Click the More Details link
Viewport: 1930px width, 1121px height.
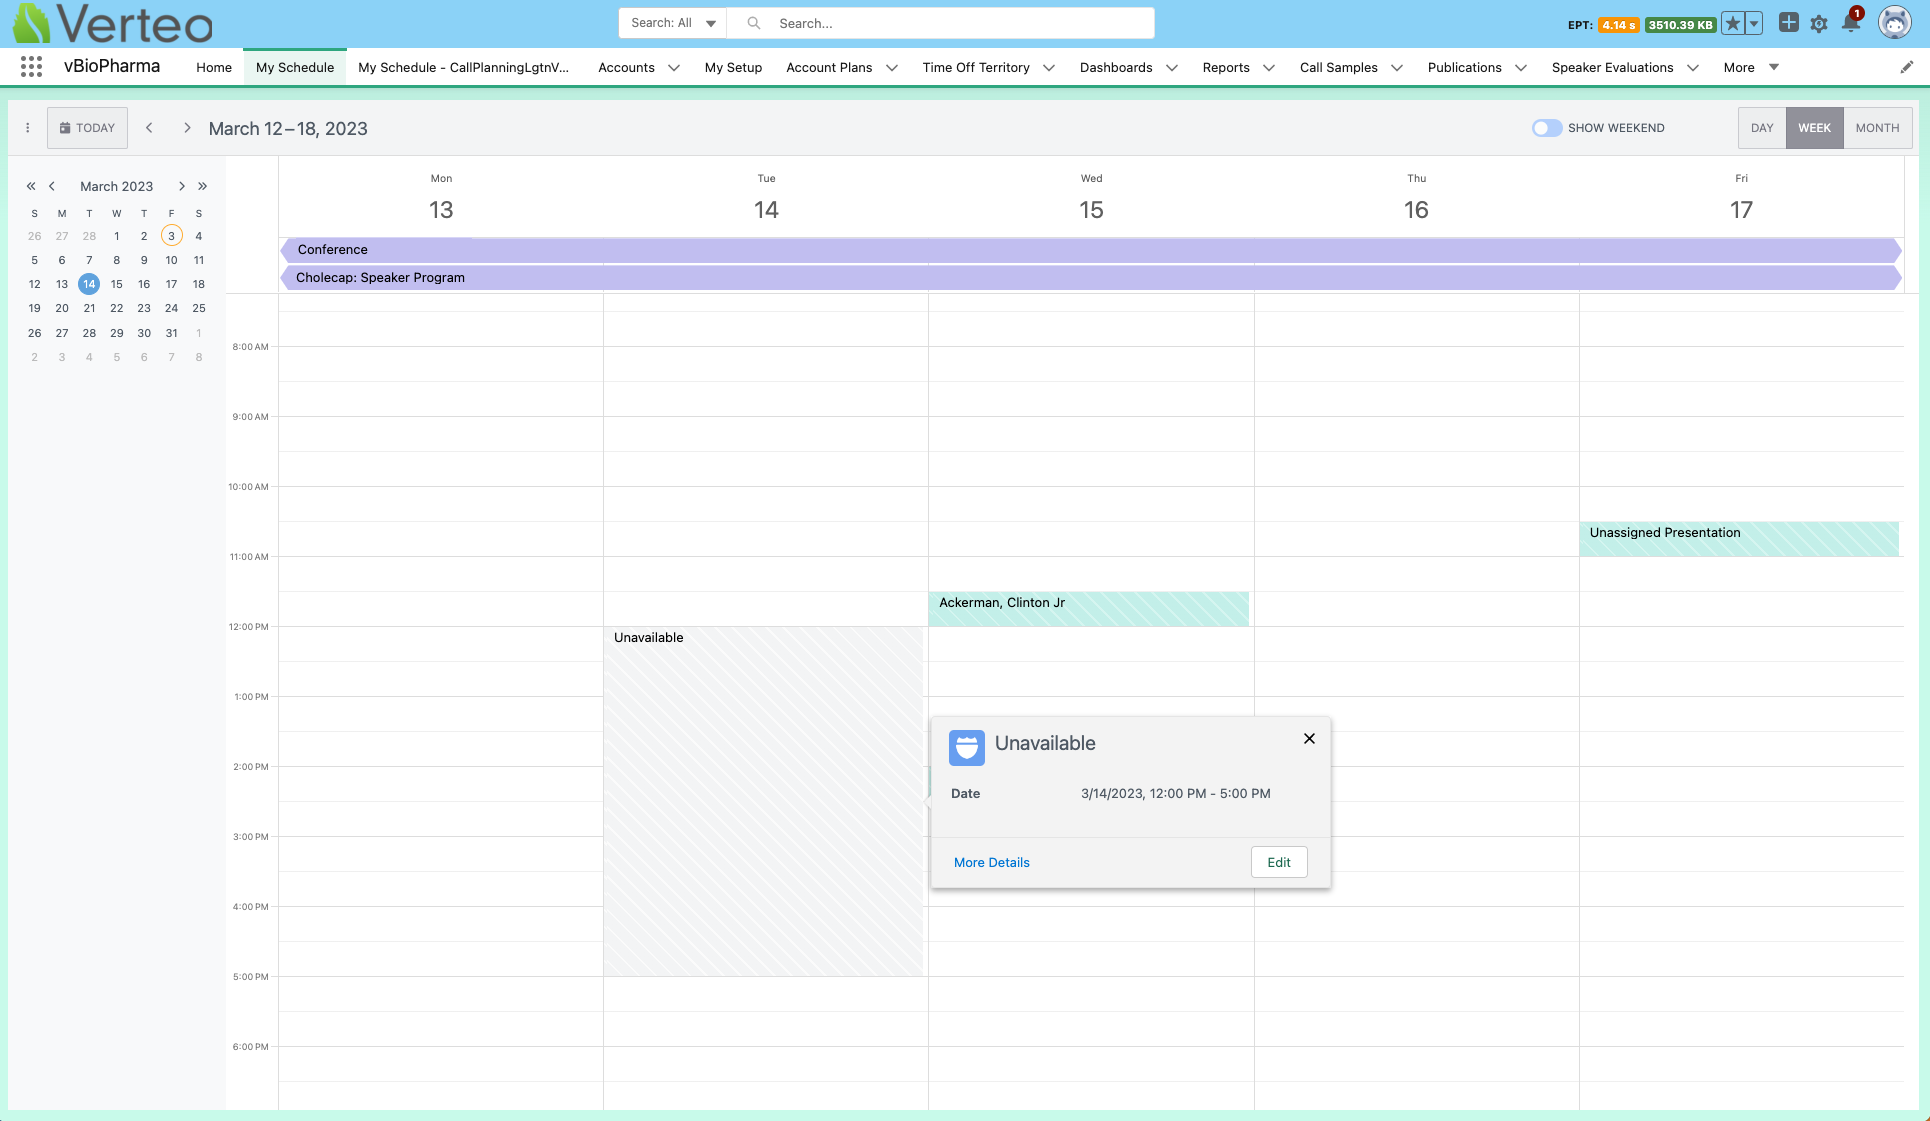tap(991, 862)
